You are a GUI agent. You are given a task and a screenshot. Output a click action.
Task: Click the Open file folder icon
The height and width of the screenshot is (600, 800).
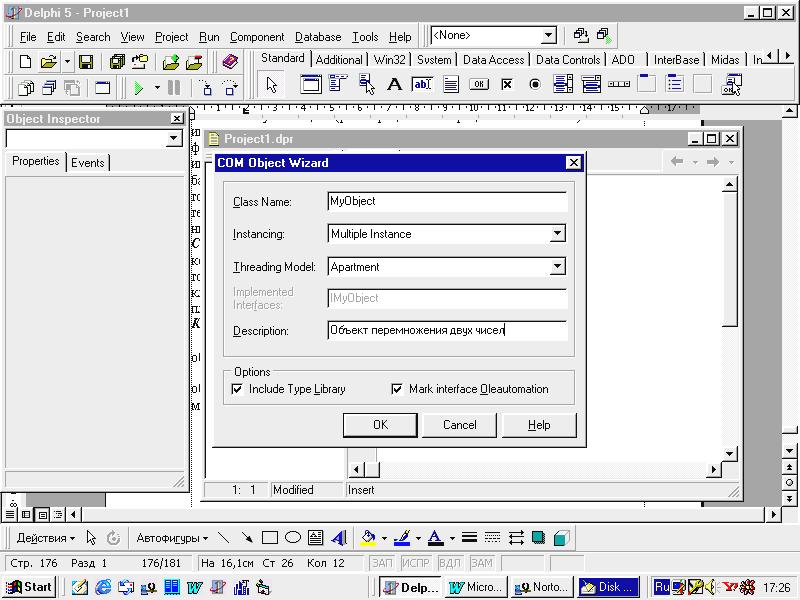(48, 62)
